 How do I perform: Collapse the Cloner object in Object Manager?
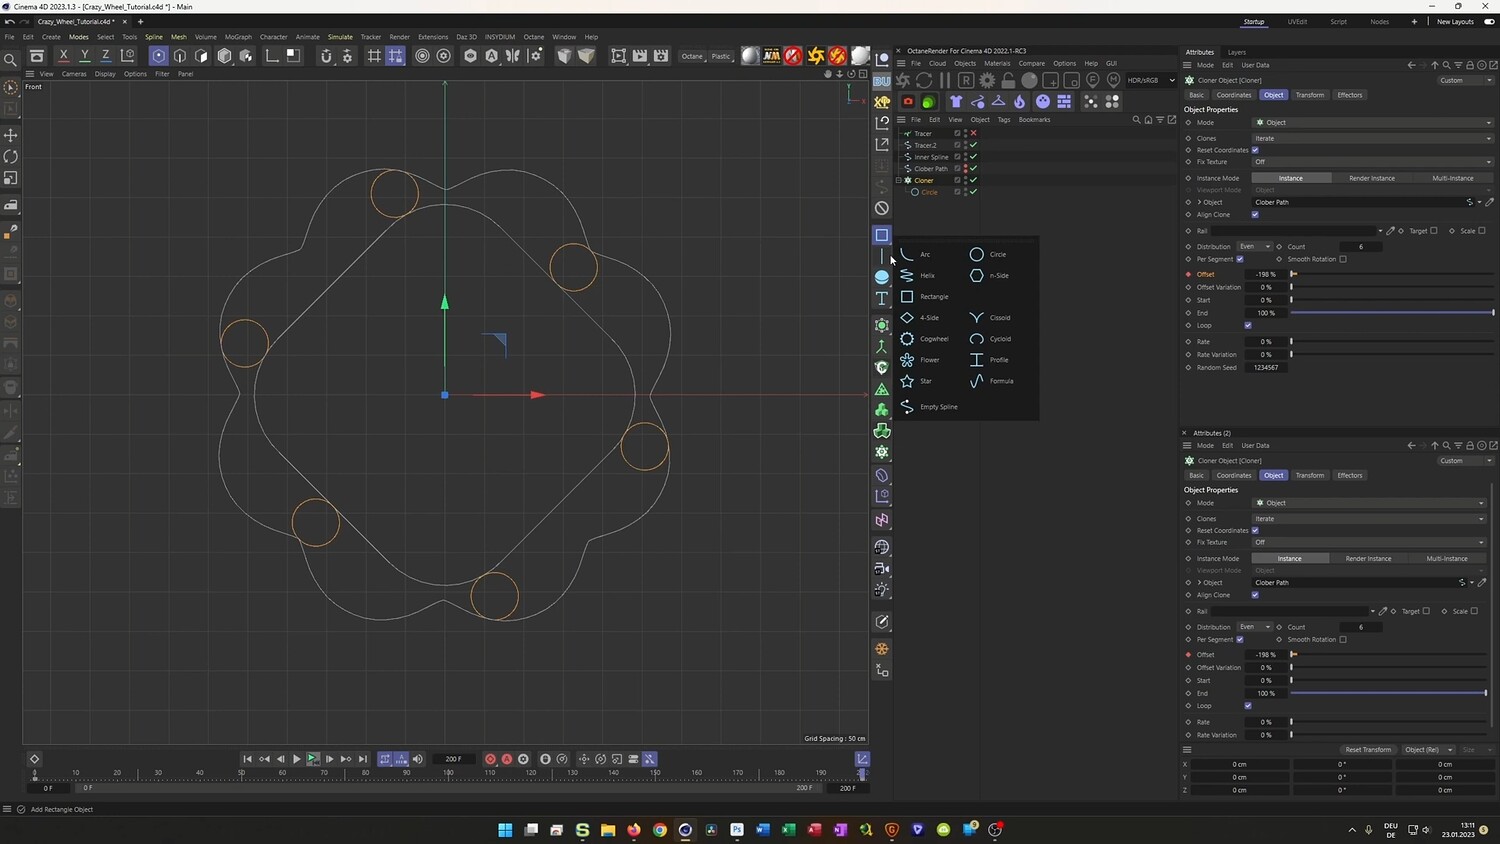coord(898,180)
